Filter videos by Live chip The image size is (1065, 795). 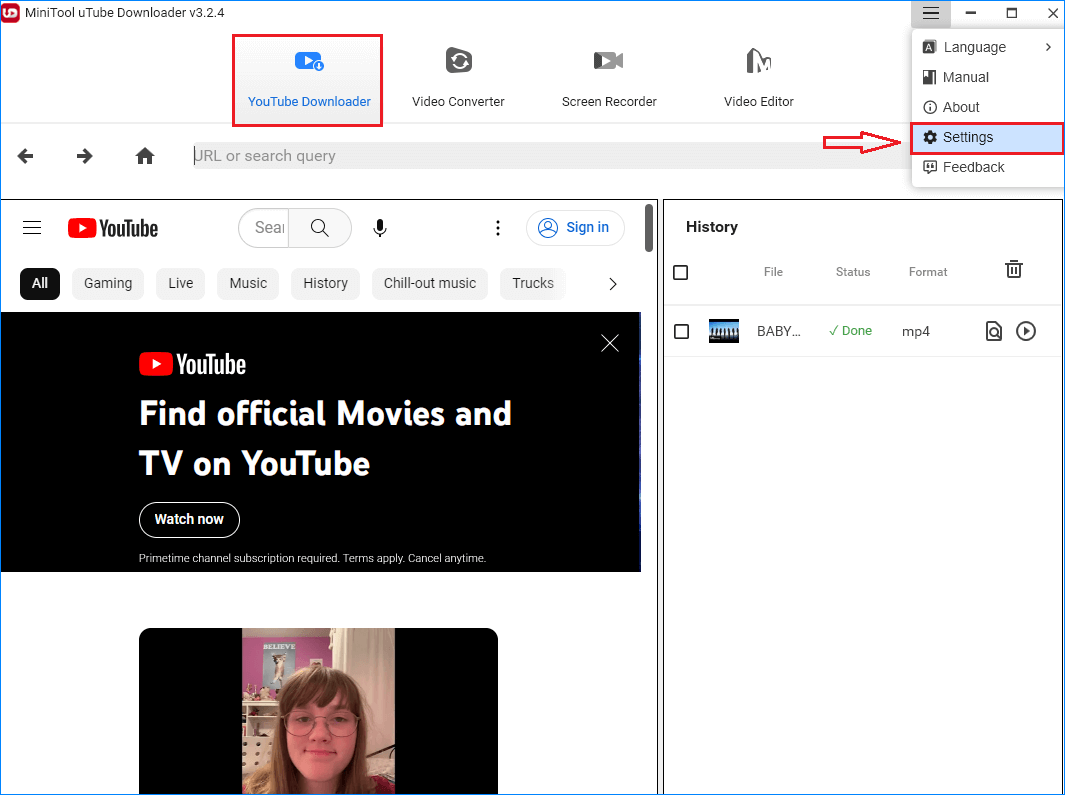point(181,283)
